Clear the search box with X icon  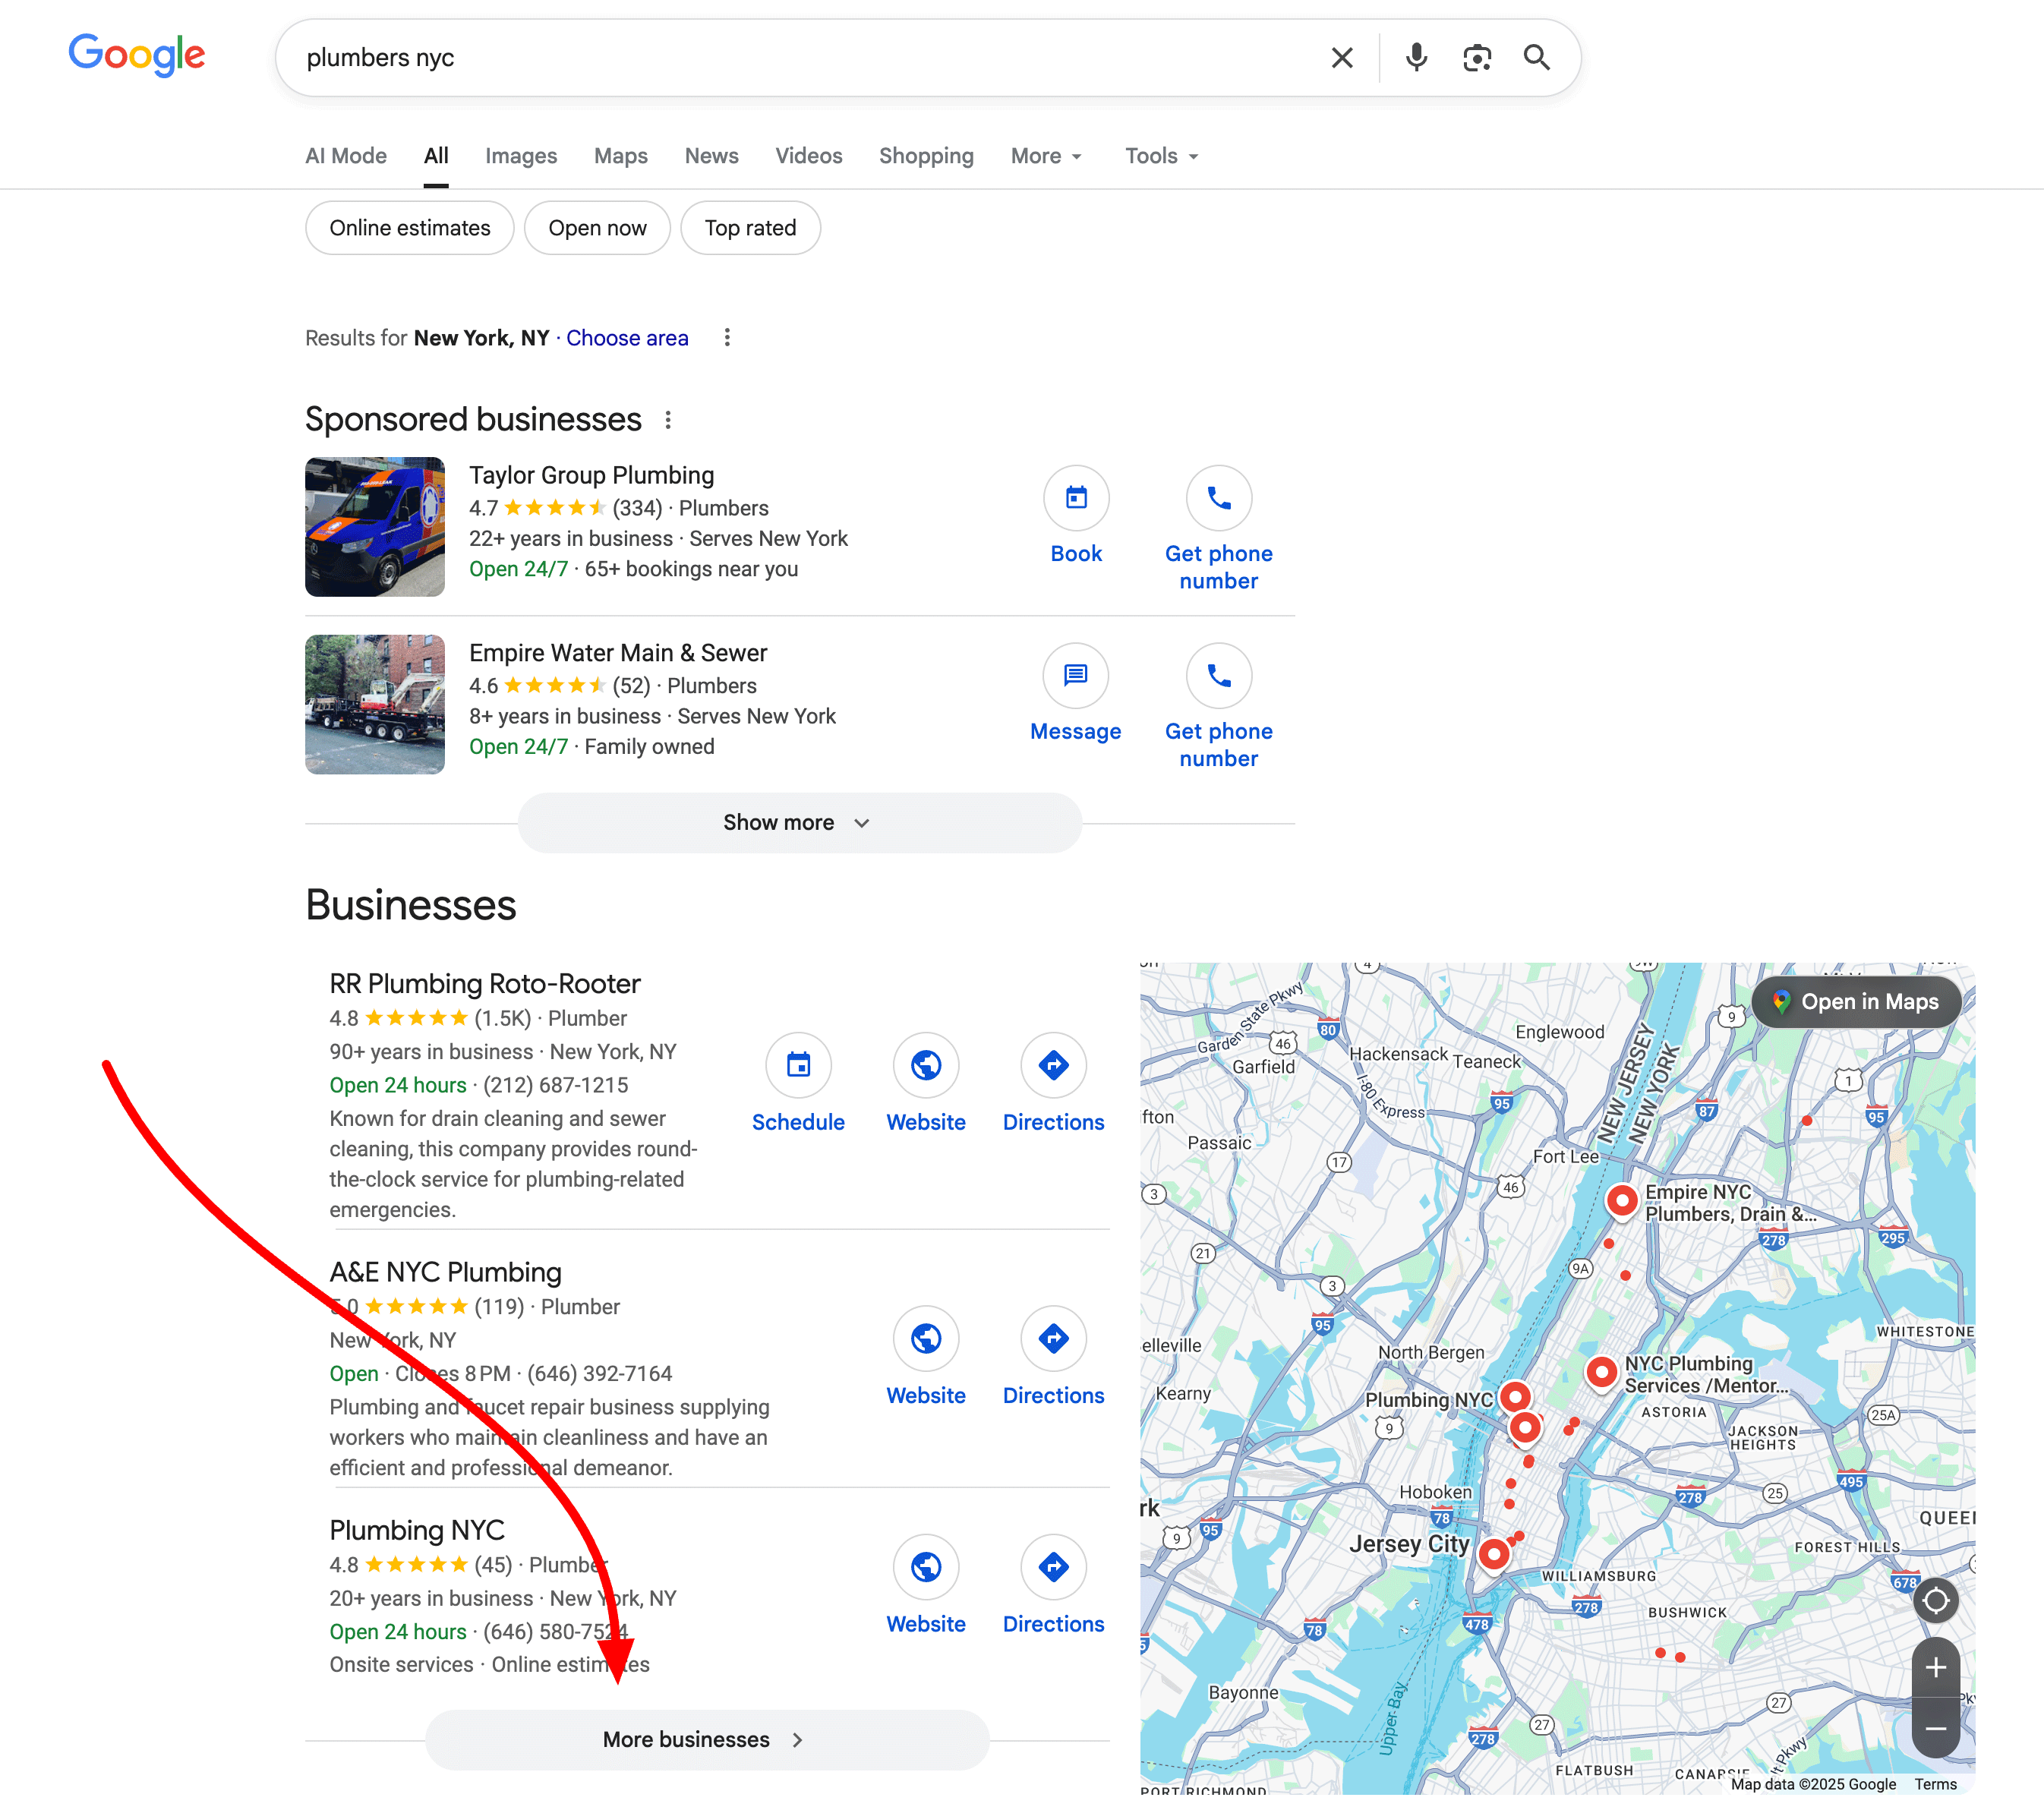tap(1341, 58)
